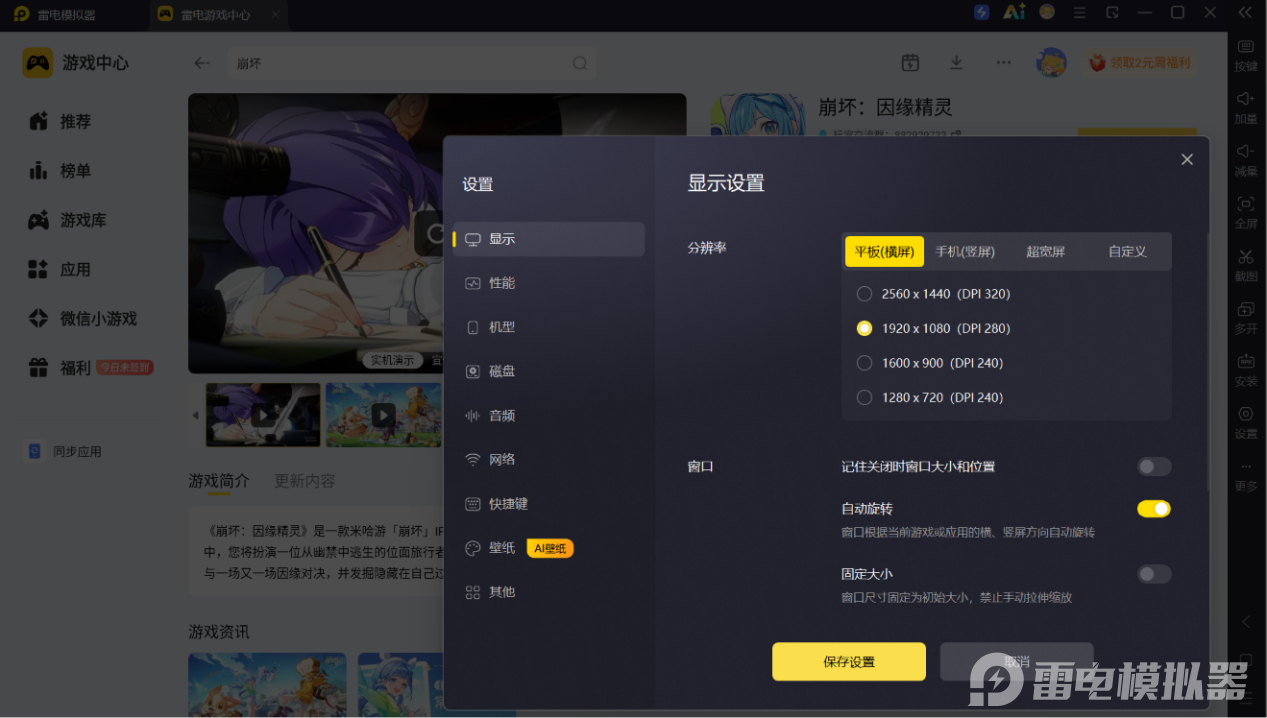
Task: Select the 平板(横屏) resolution tab
Action: [x=884, y=252]
